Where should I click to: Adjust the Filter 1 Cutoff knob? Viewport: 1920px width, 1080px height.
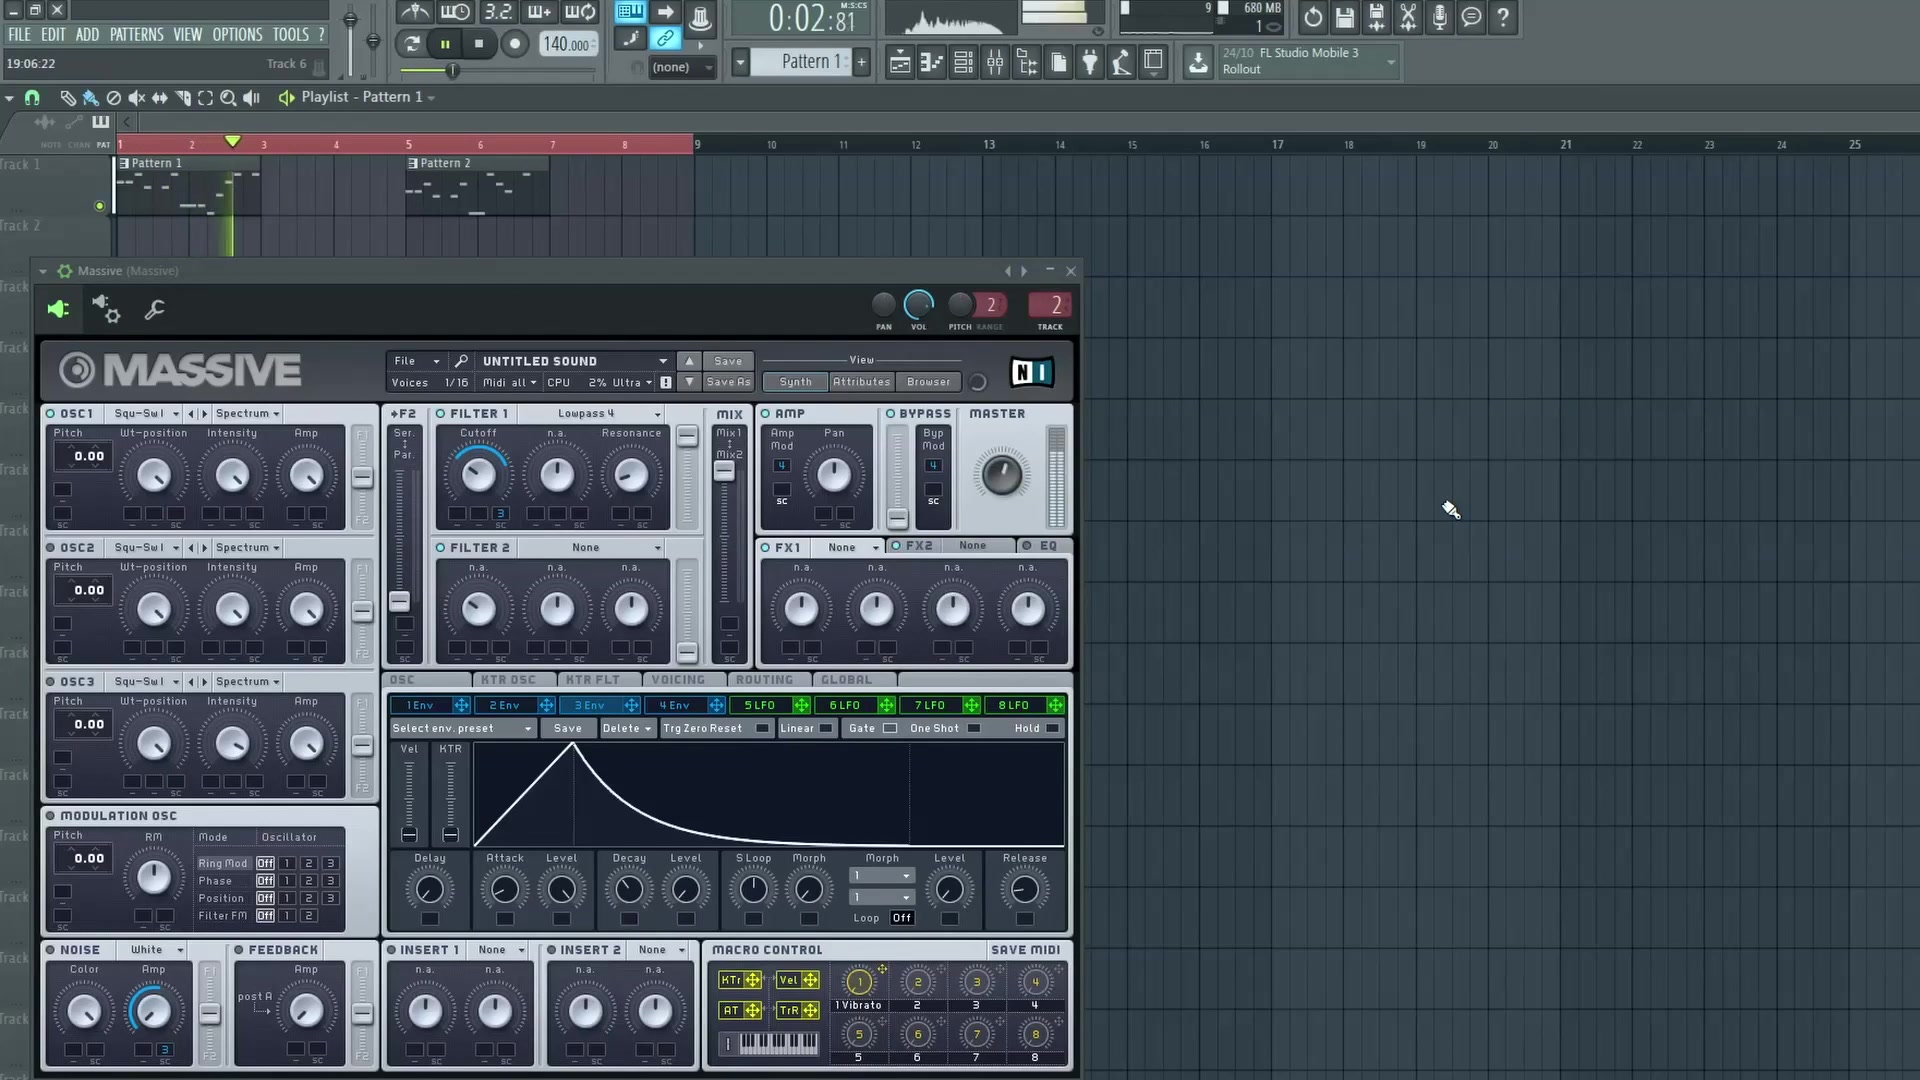coord(478,475)
